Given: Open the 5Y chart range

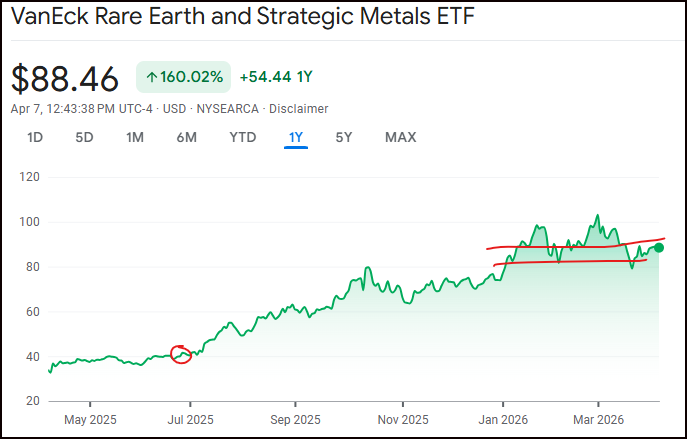Looking at the screenshot, I should coord(343,137).
